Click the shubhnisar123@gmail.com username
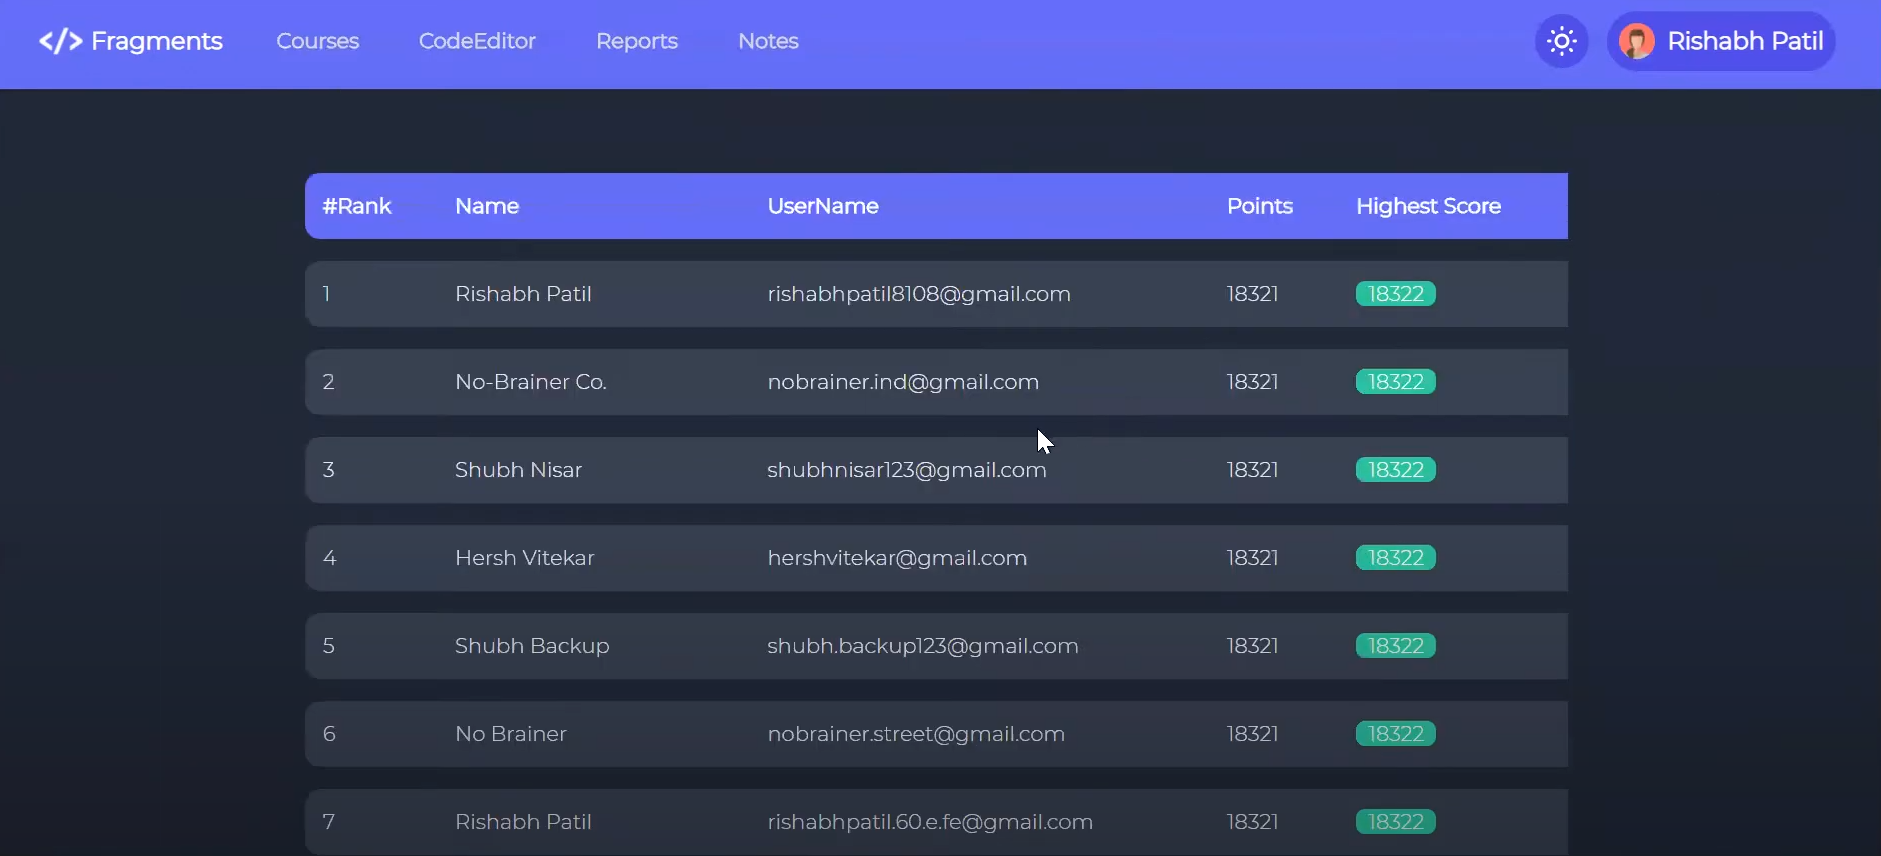Image resolution: width=1881 pixels, height=856 pixels. [x=906, y=470]
